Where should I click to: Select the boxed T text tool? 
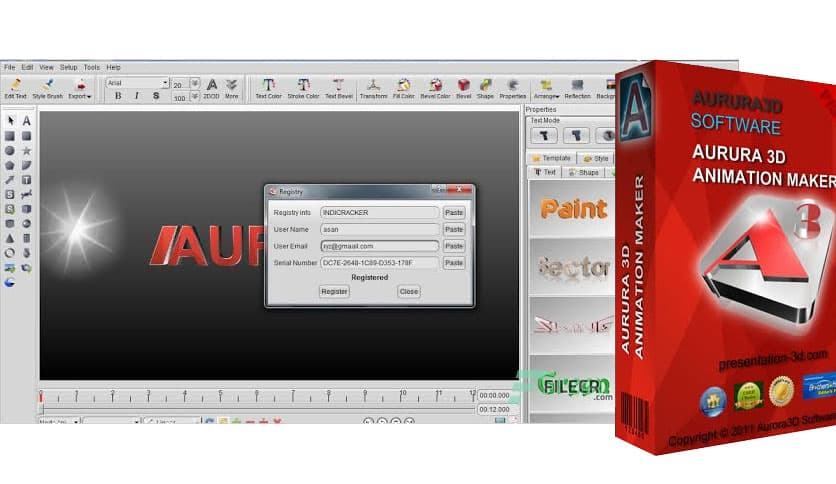(x=26, y=180)
